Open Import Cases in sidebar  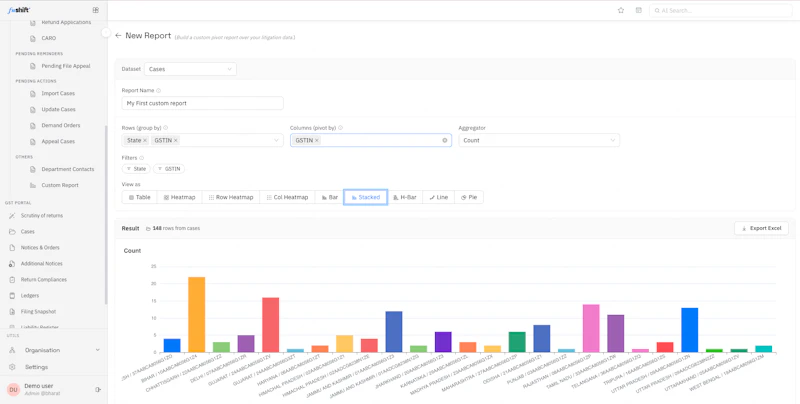(x=58, y=93)
